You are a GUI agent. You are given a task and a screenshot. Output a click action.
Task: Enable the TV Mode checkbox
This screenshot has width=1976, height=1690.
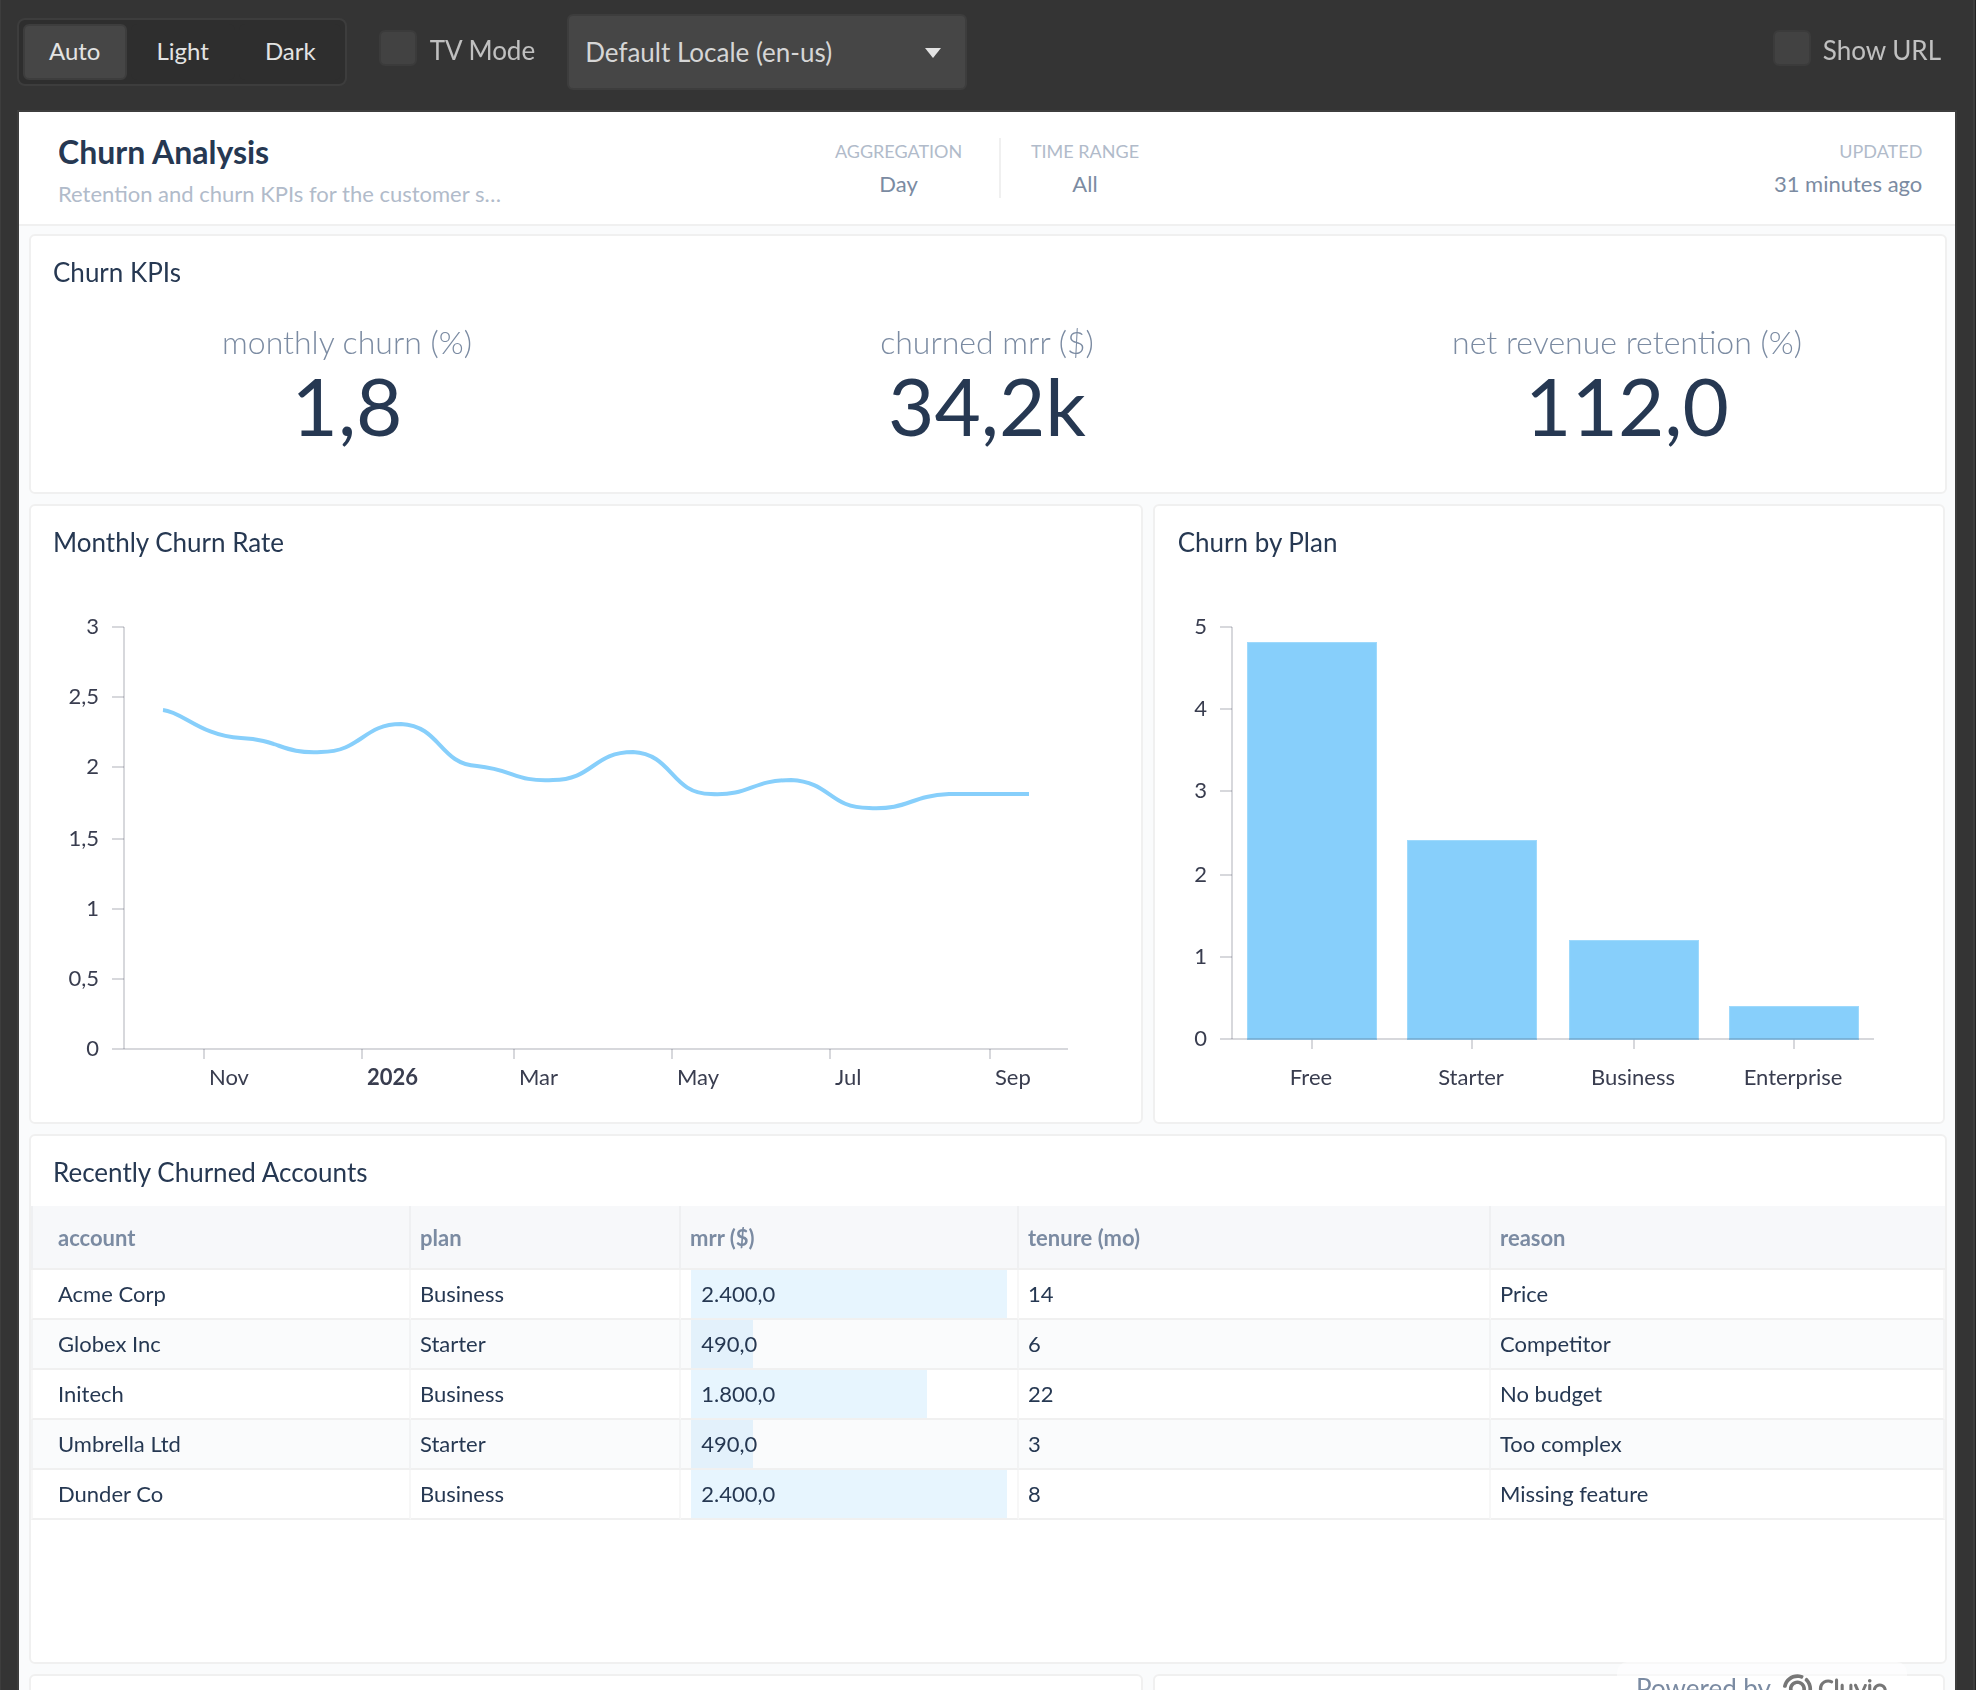[x=398, y=49]
